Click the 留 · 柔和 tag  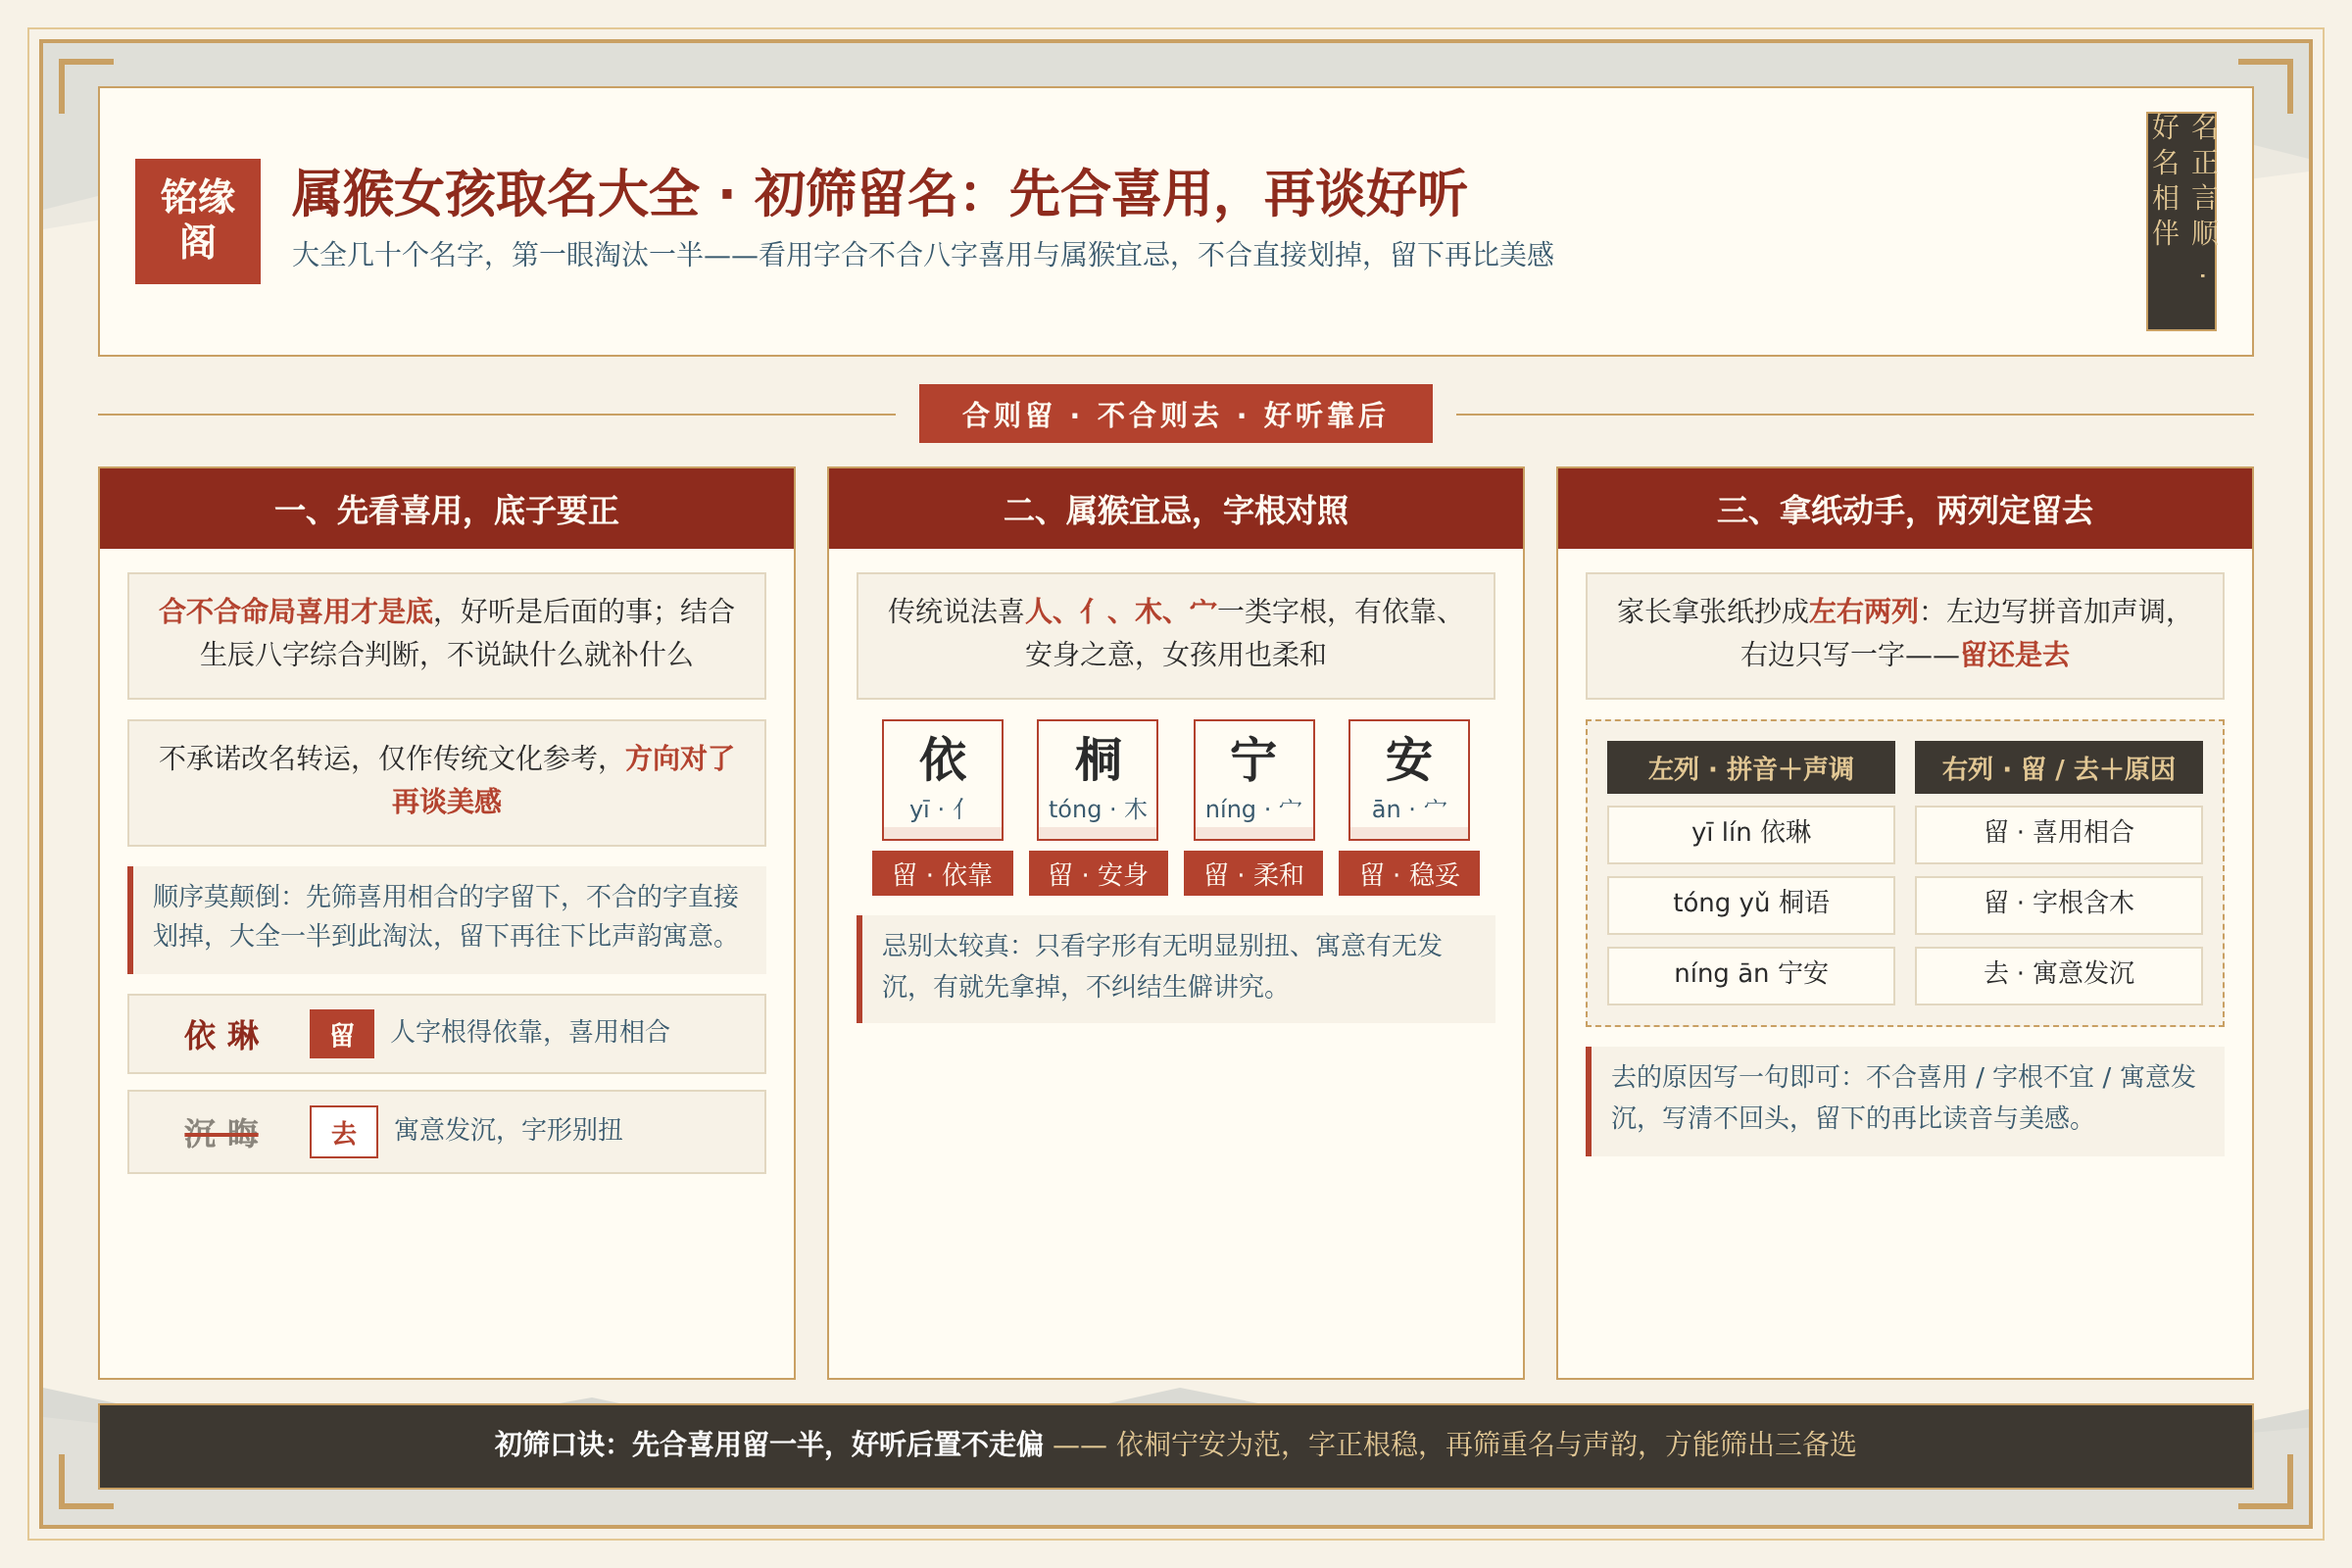click(1254, 874)
